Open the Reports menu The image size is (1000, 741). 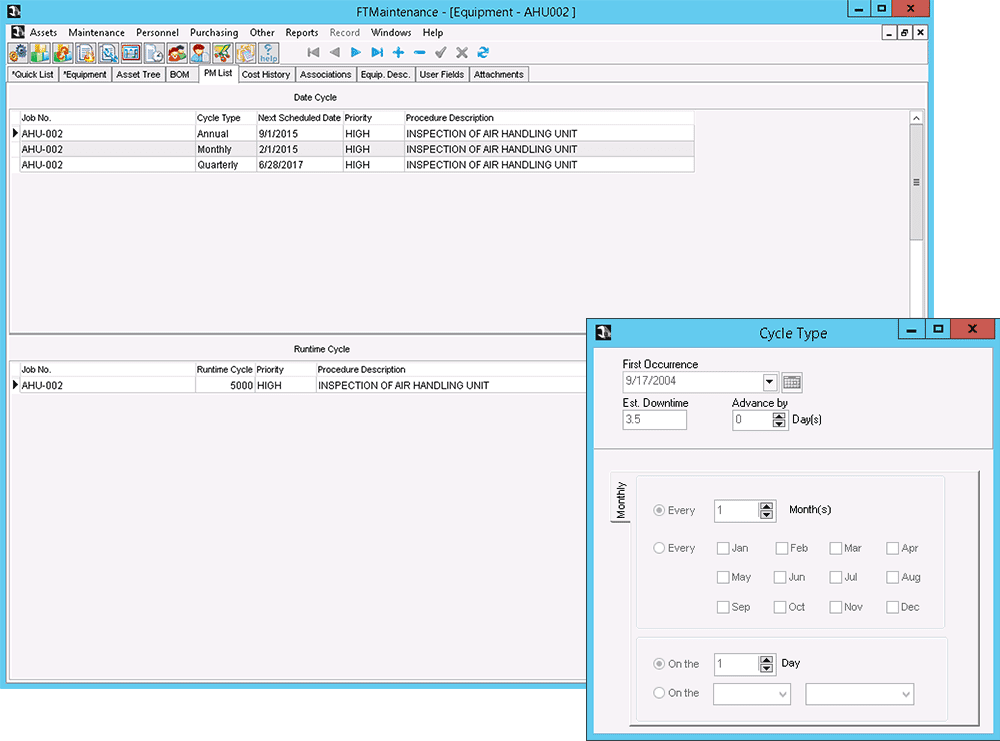tap(302, 33)
